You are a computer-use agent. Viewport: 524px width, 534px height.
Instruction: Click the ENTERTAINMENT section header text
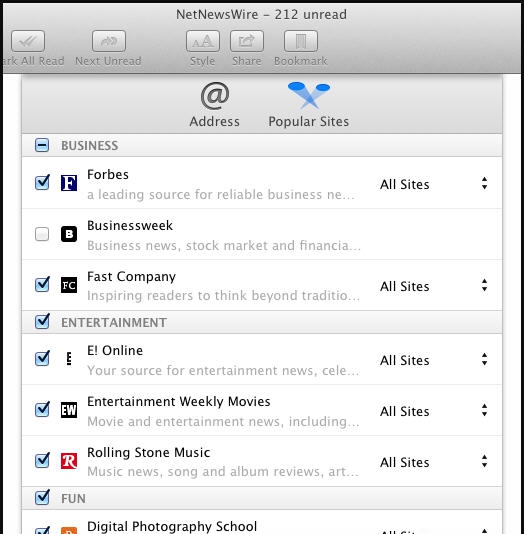114,323
